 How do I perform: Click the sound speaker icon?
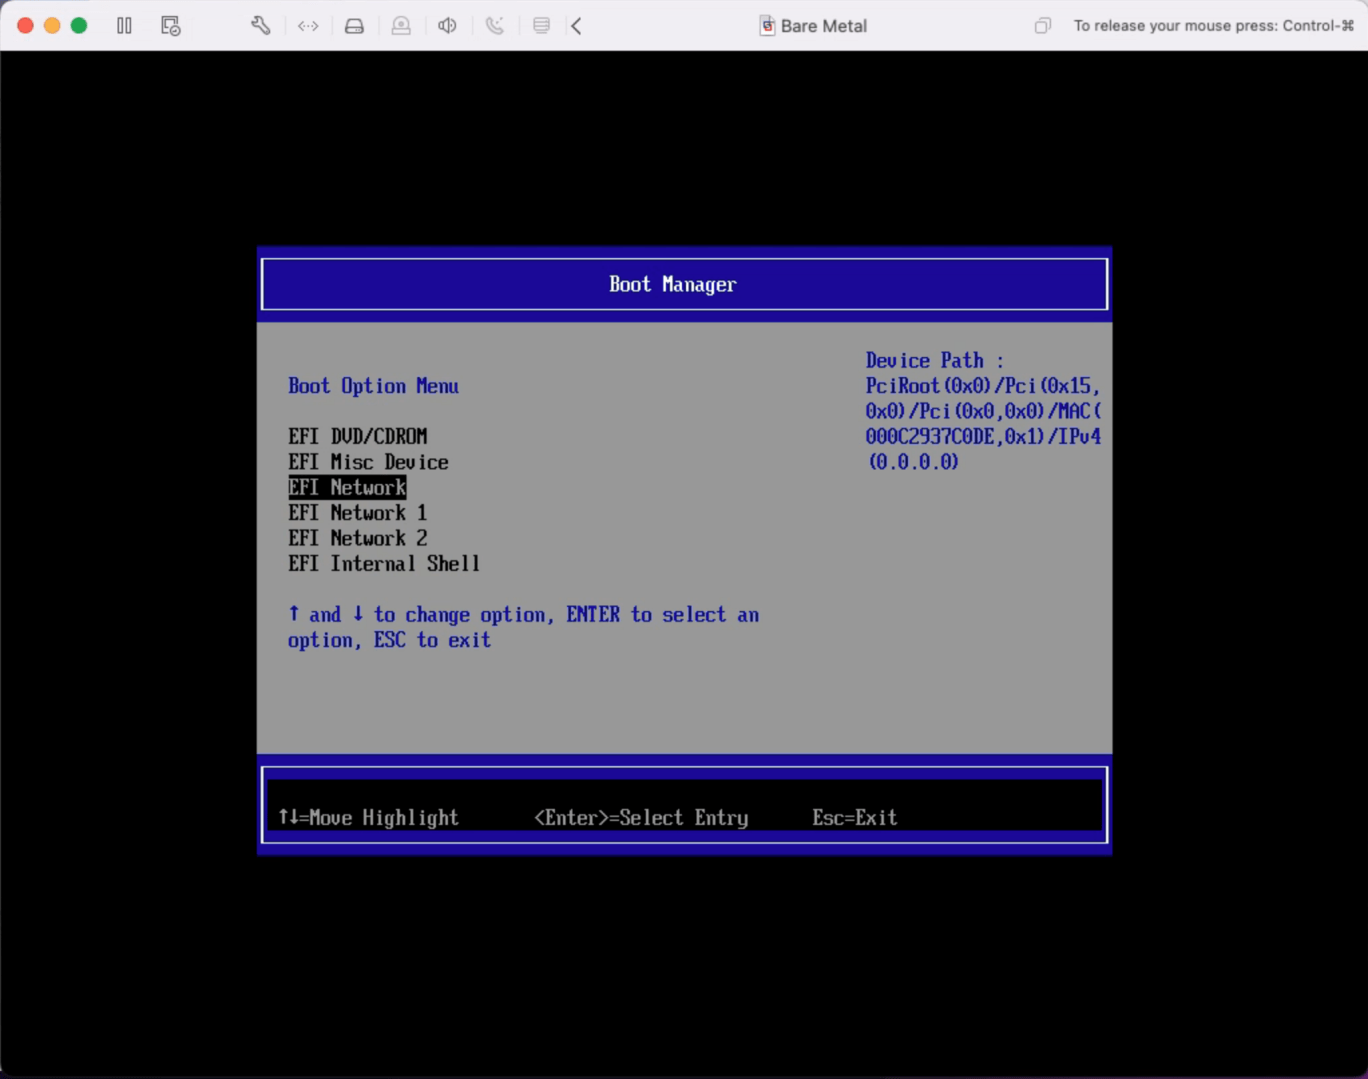447,26
